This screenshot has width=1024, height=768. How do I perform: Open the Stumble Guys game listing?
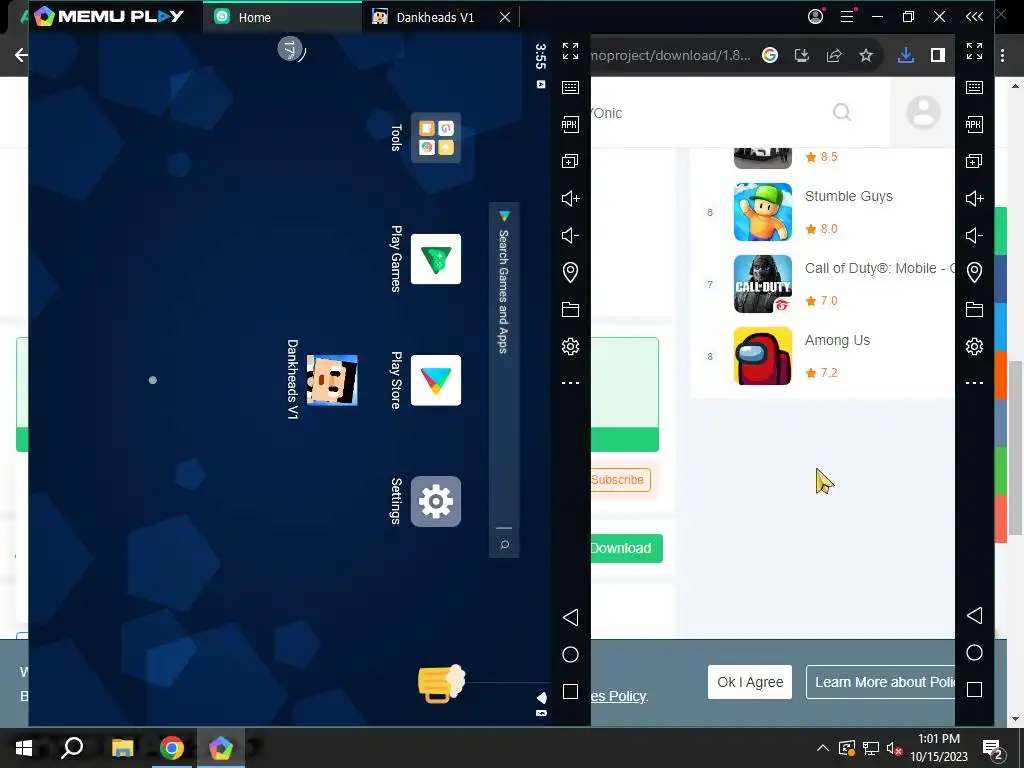(x=848, y=196)
